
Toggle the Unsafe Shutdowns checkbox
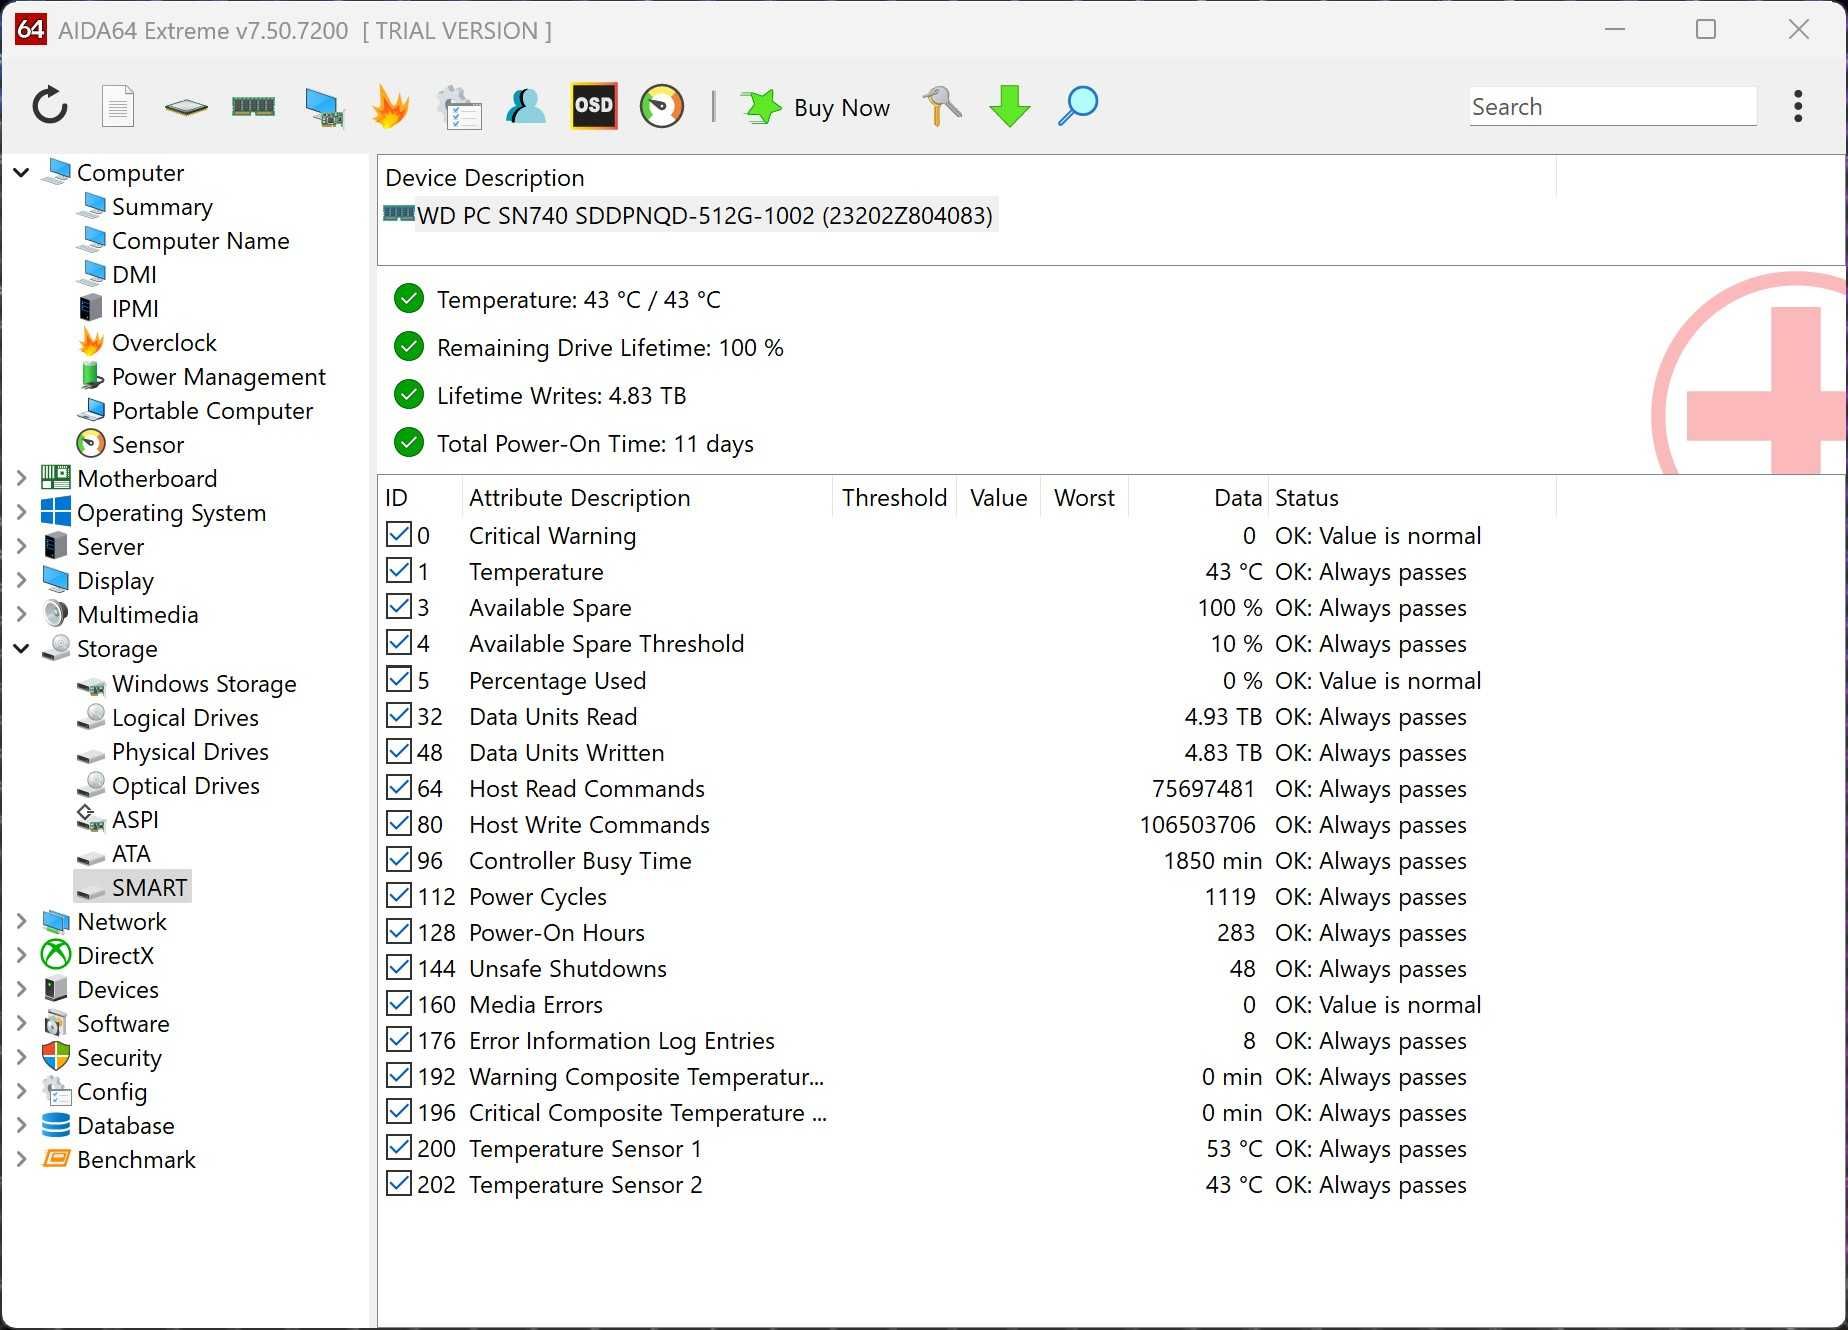click(x=399, y=968)
